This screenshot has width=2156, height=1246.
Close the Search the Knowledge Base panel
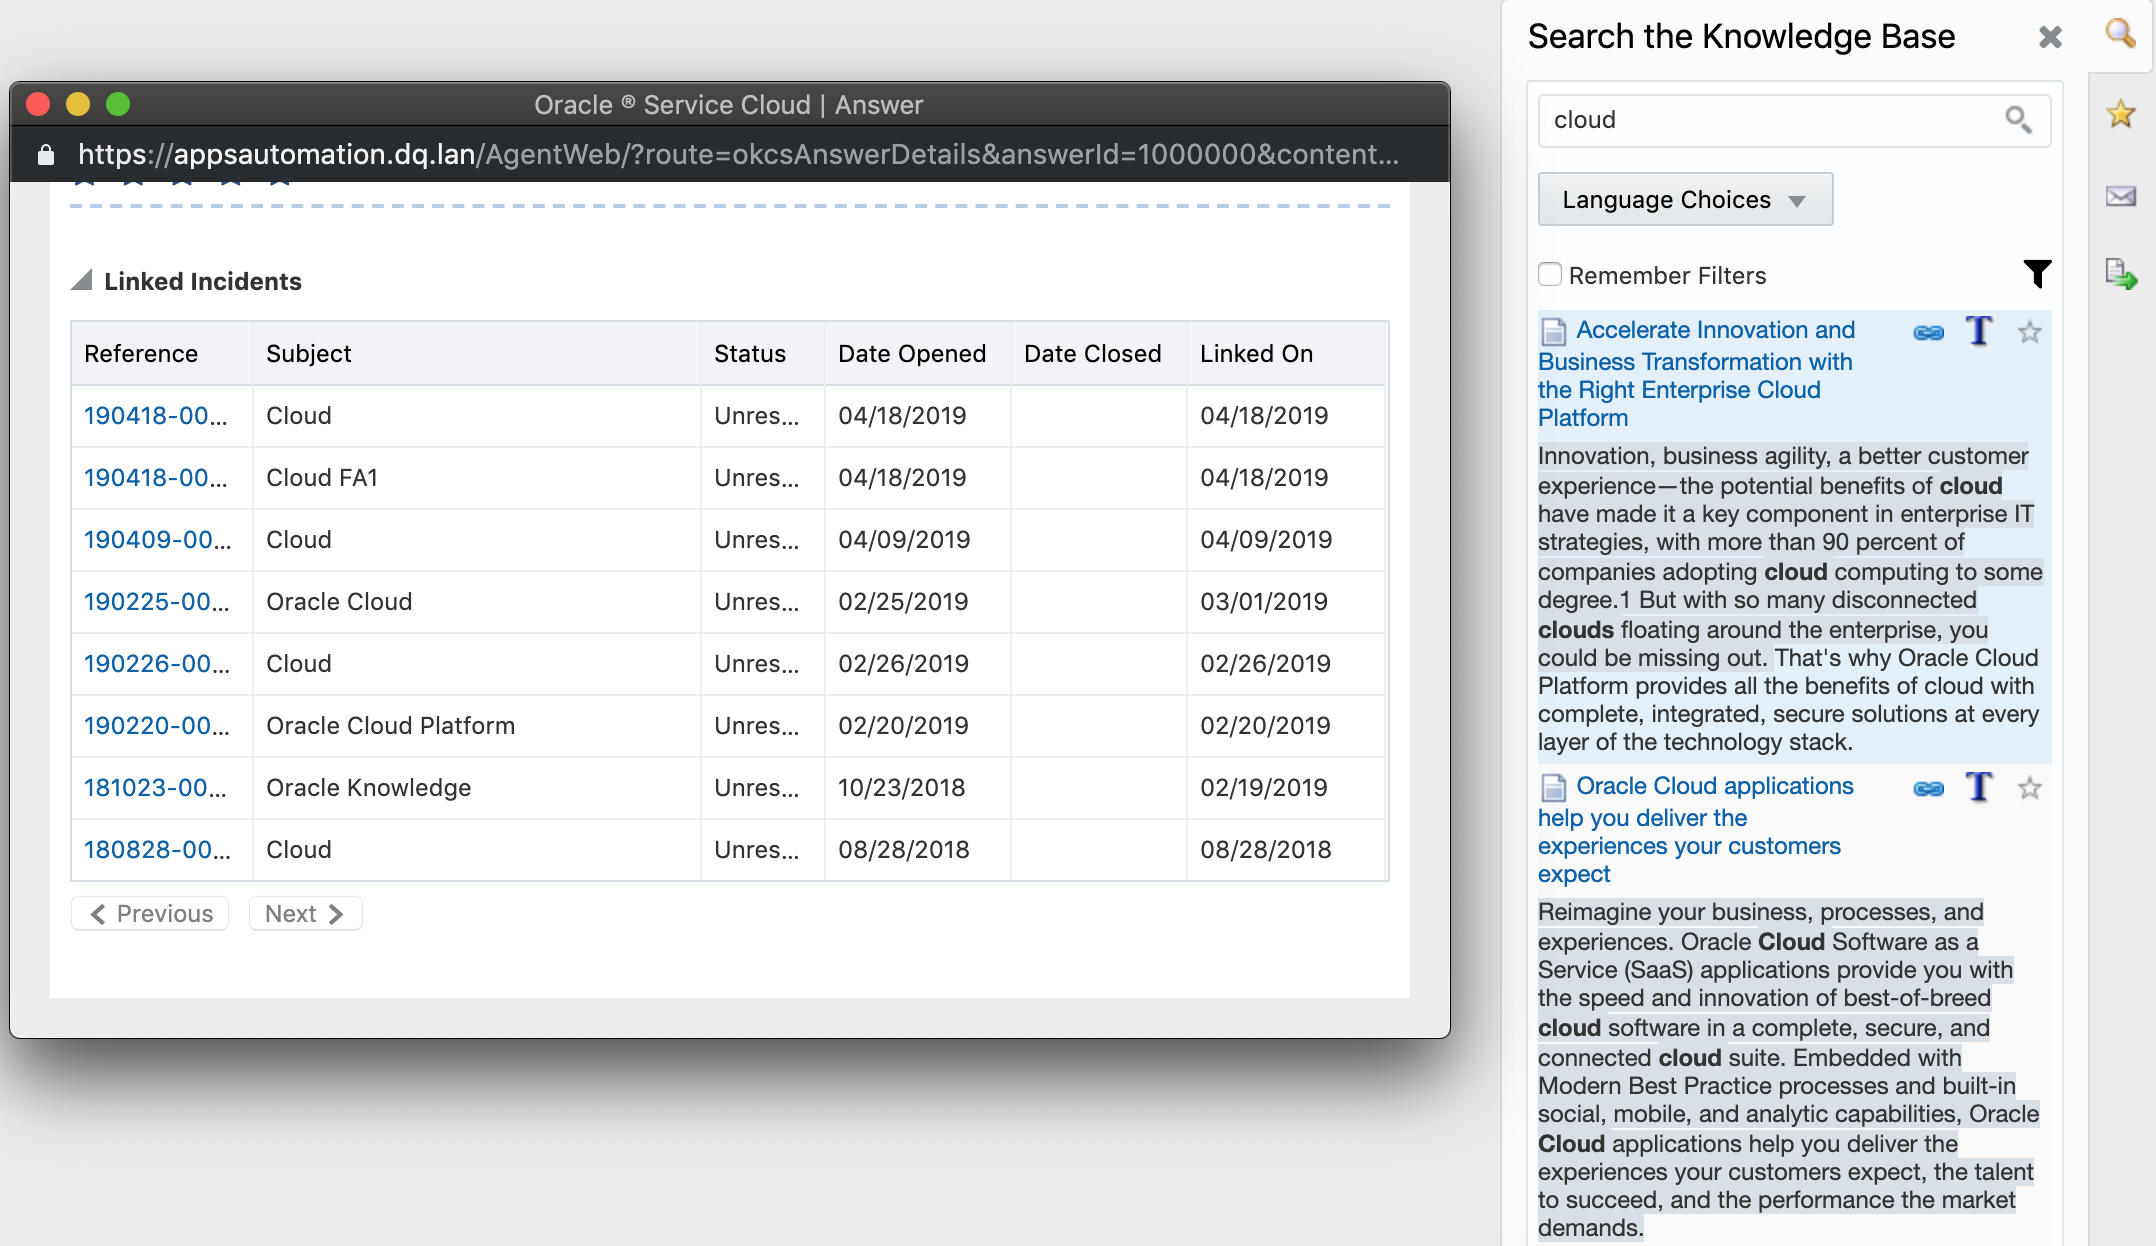pyautogui.click(x=2050, y=38)
